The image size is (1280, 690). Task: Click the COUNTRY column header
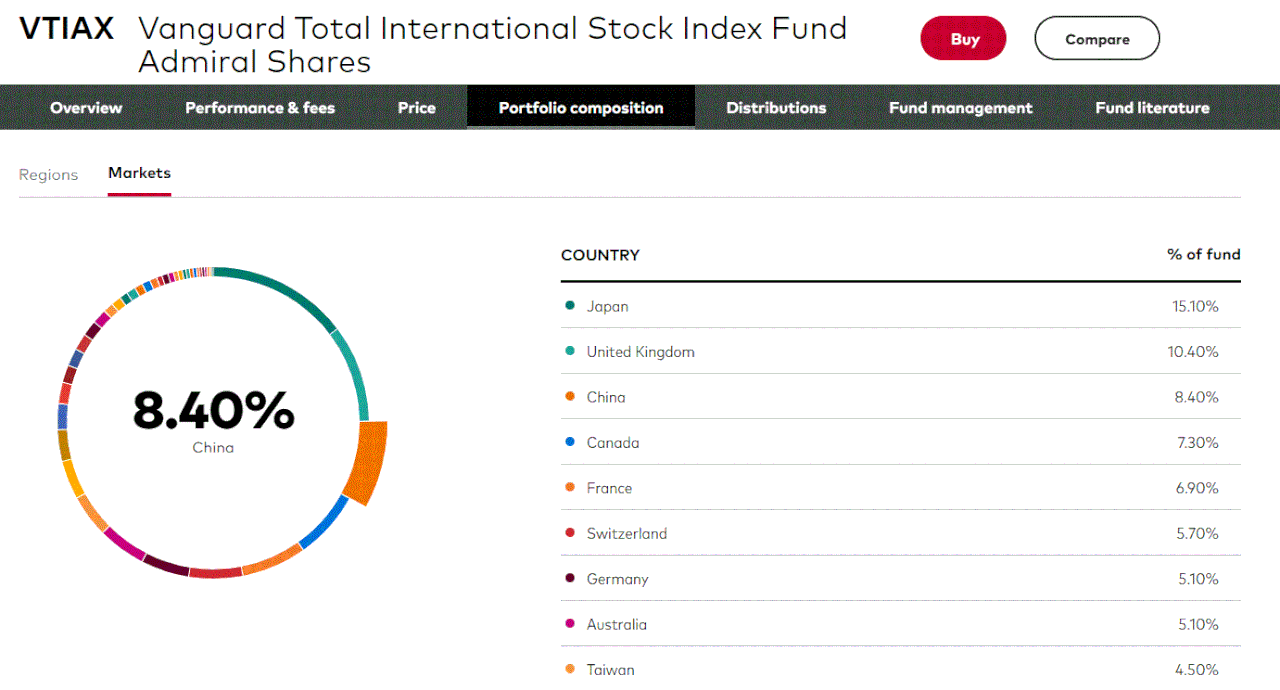click(600, 255)
